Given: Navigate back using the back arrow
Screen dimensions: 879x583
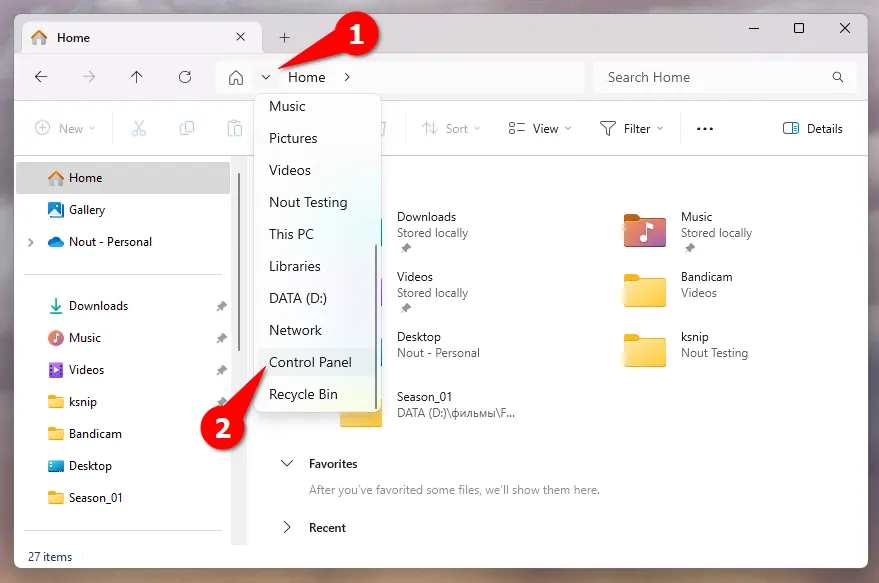Looking at the screenshot, I should click(40, 76).
